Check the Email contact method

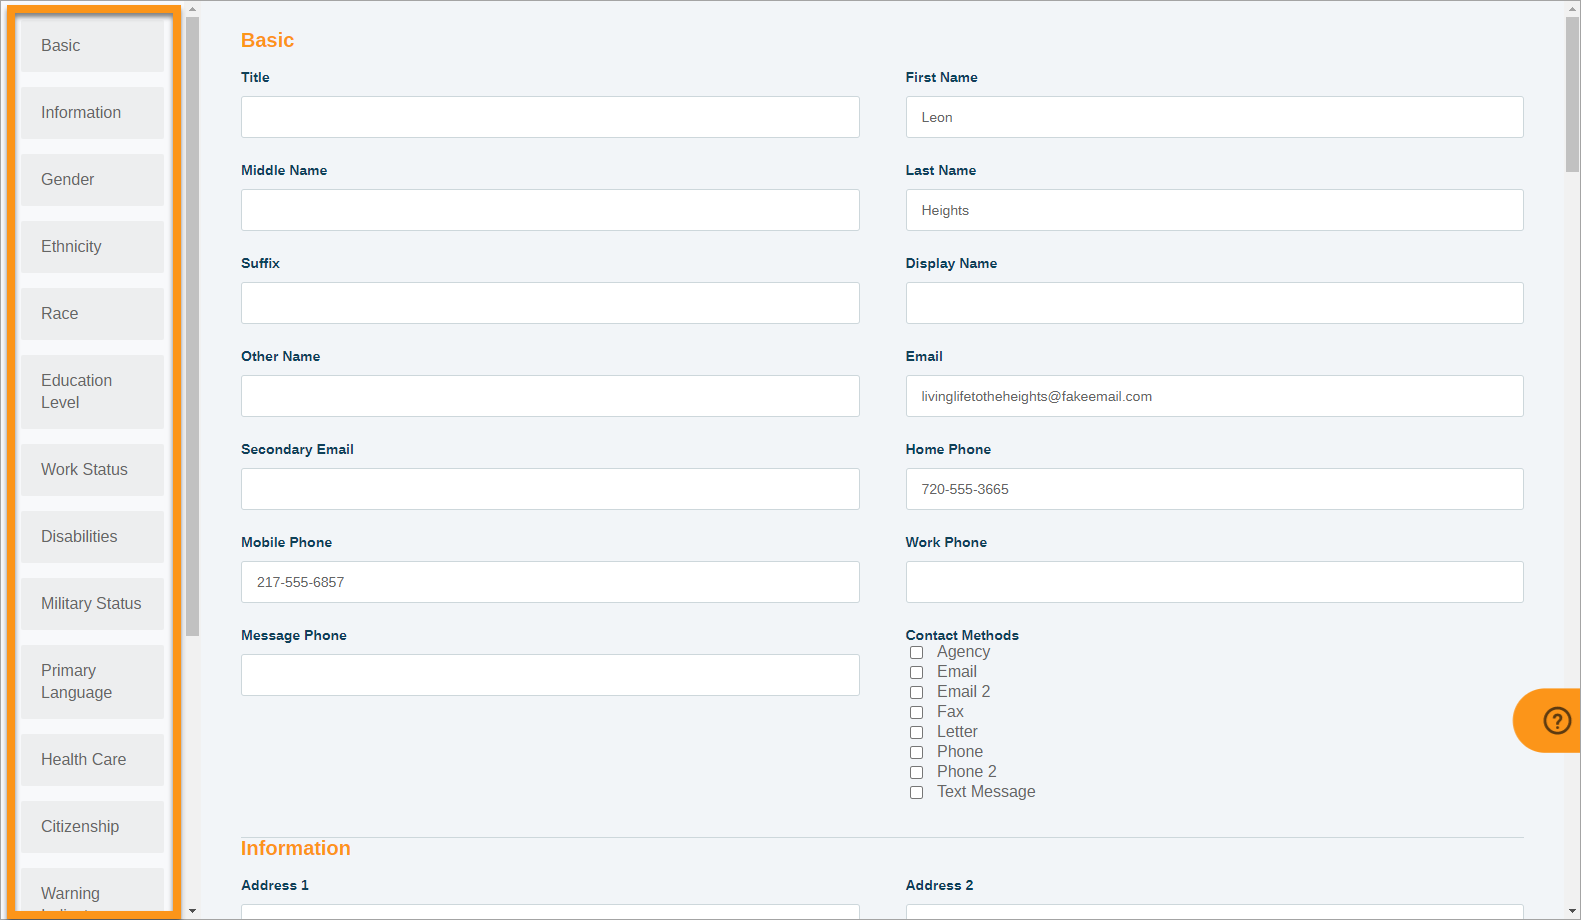click(916, 673)
